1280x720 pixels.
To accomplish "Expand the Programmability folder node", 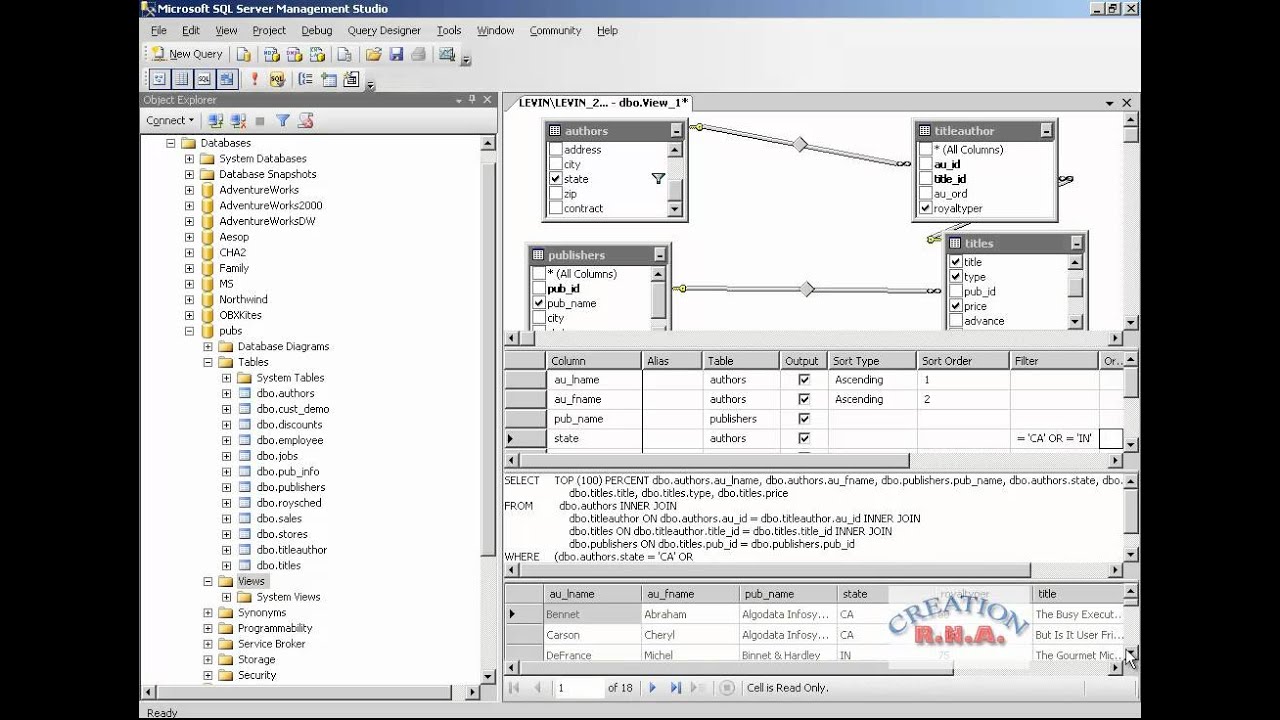I will [x=208, y=628].
